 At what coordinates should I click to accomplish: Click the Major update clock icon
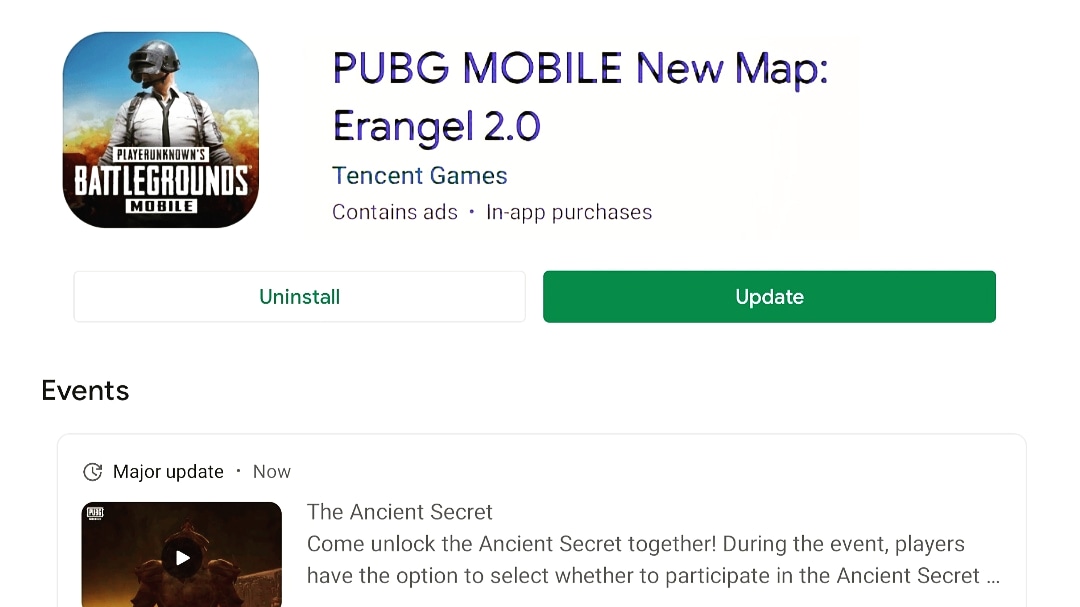(93, 472)
